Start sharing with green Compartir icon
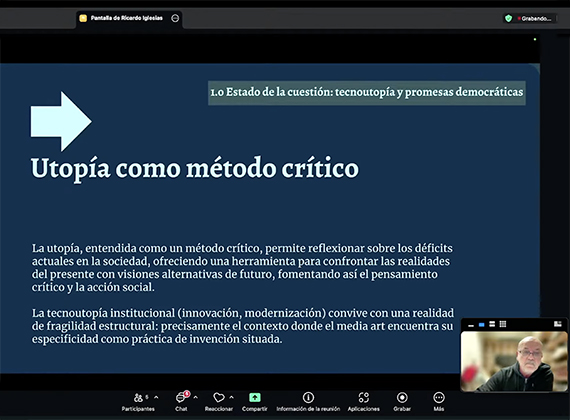Image resolution: width=570 pixels, height=420 pixels. pos(254,397)
